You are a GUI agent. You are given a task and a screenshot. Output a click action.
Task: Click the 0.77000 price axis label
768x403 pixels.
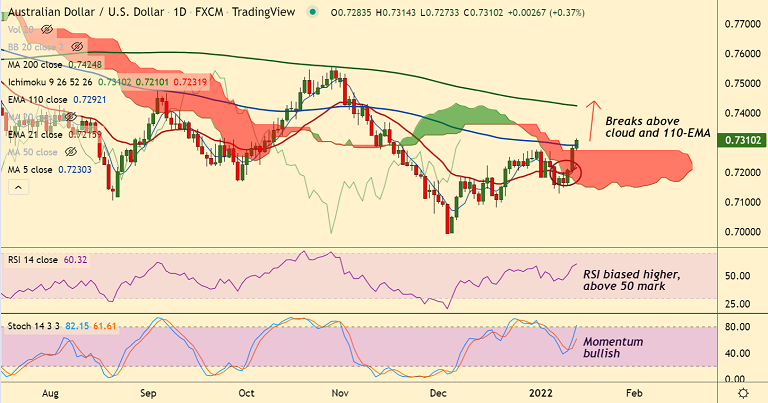[743, 24]
